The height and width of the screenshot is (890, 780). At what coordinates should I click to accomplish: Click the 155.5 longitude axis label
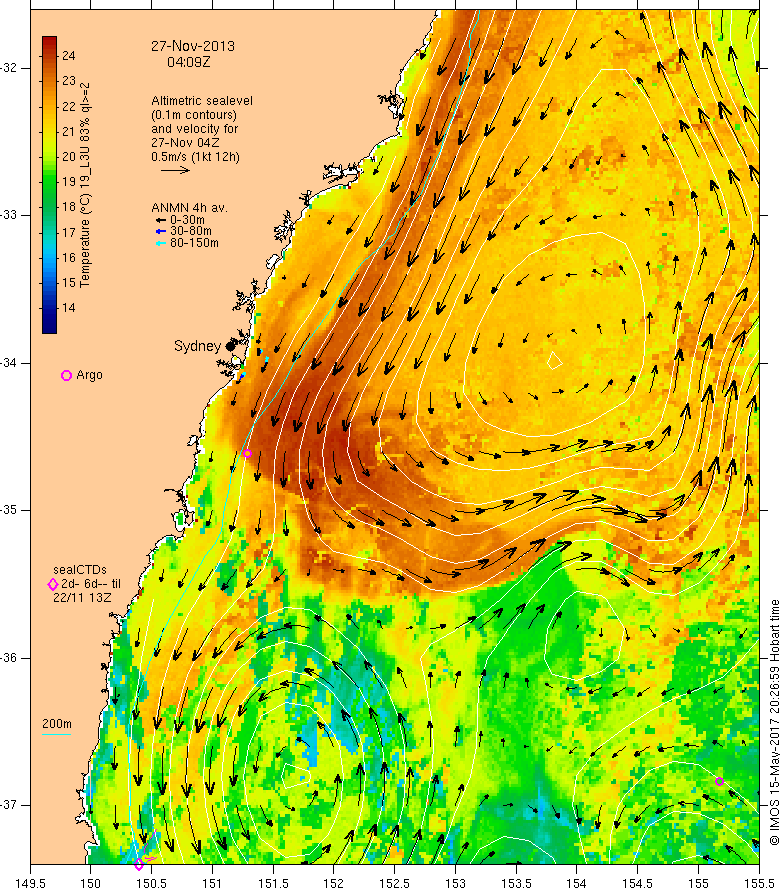coord(759,883)
